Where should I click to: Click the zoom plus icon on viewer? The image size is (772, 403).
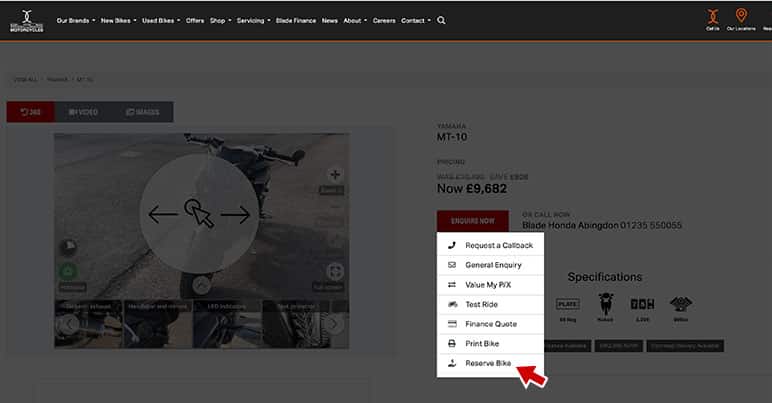335,174
